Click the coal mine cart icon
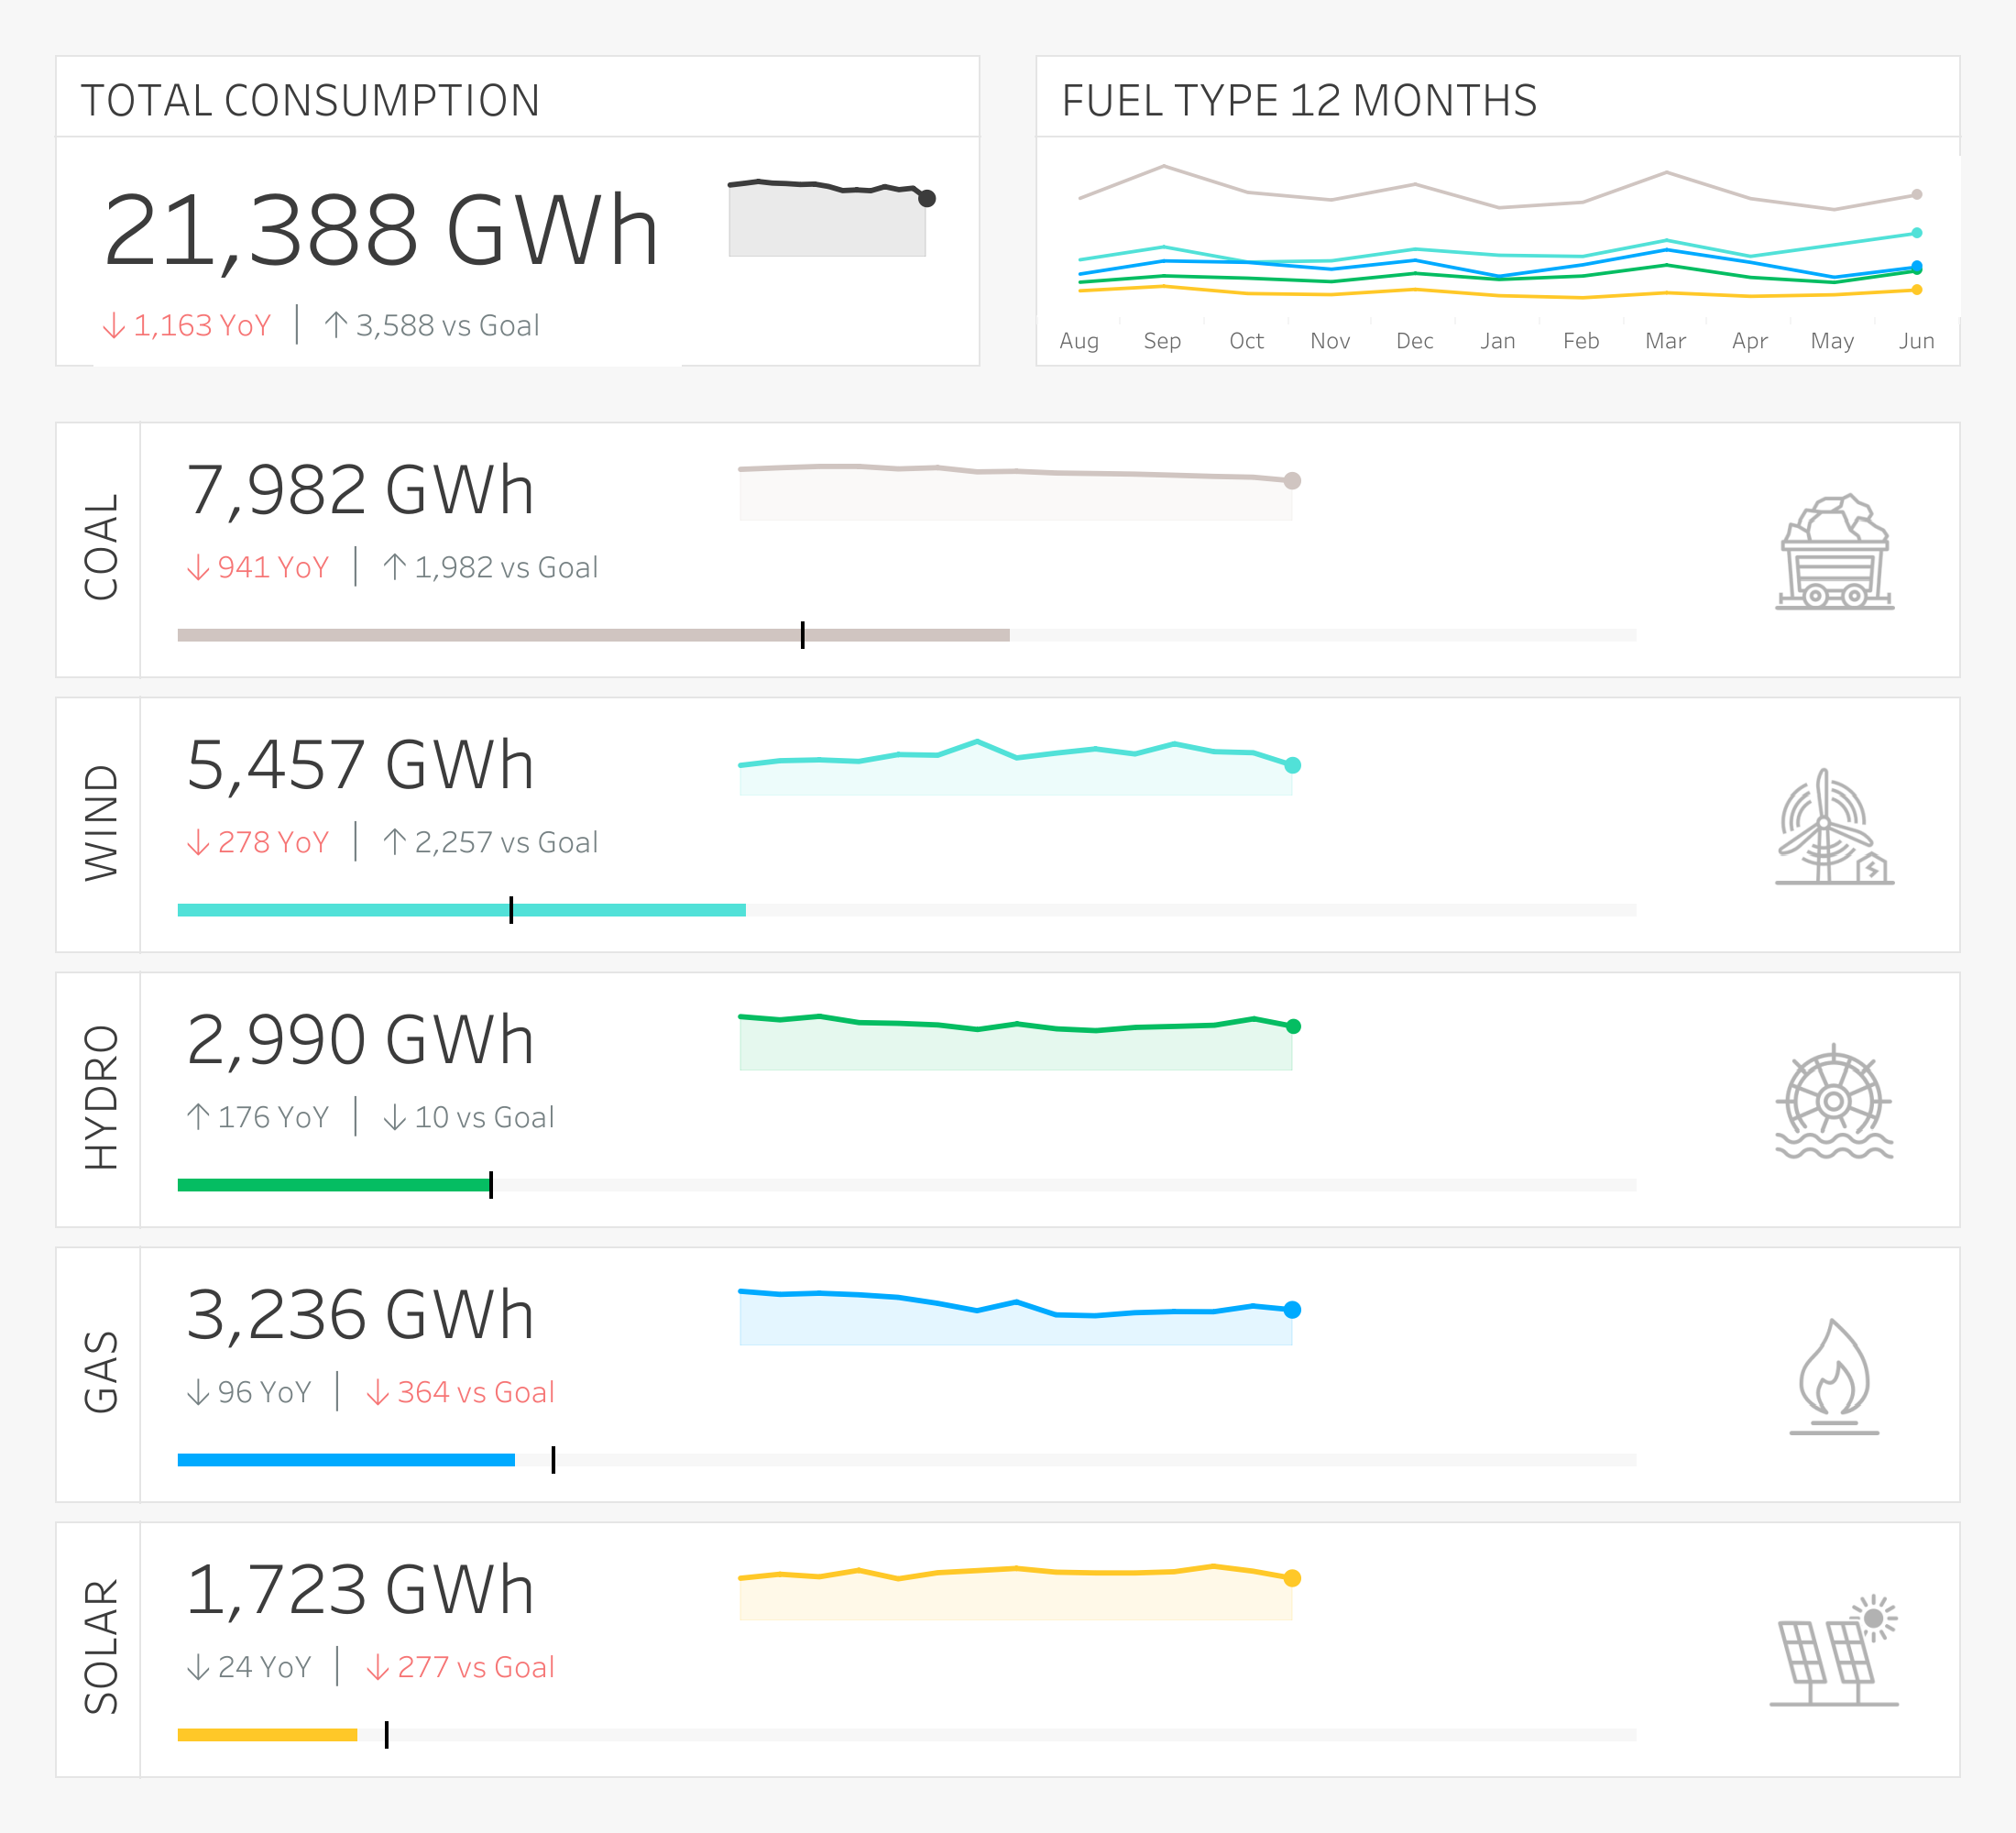Screen dimensions: 2016x1833 tap(1834, 551)
